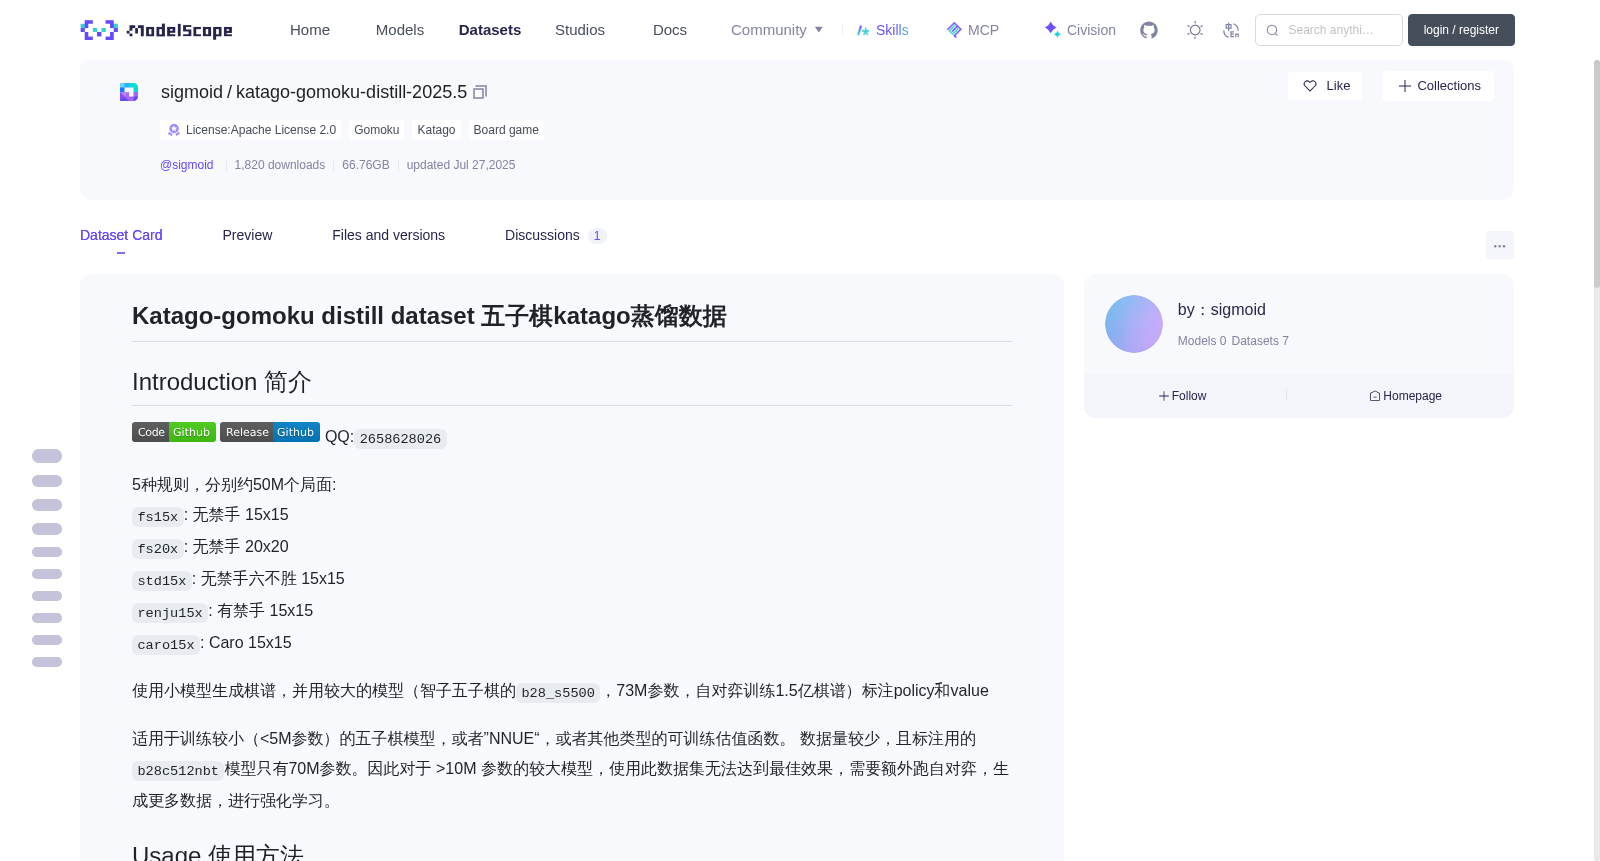This screenshot has width=1600, height=861.
Task: Open the Release Github badge
Action: [x=270, y=432]
